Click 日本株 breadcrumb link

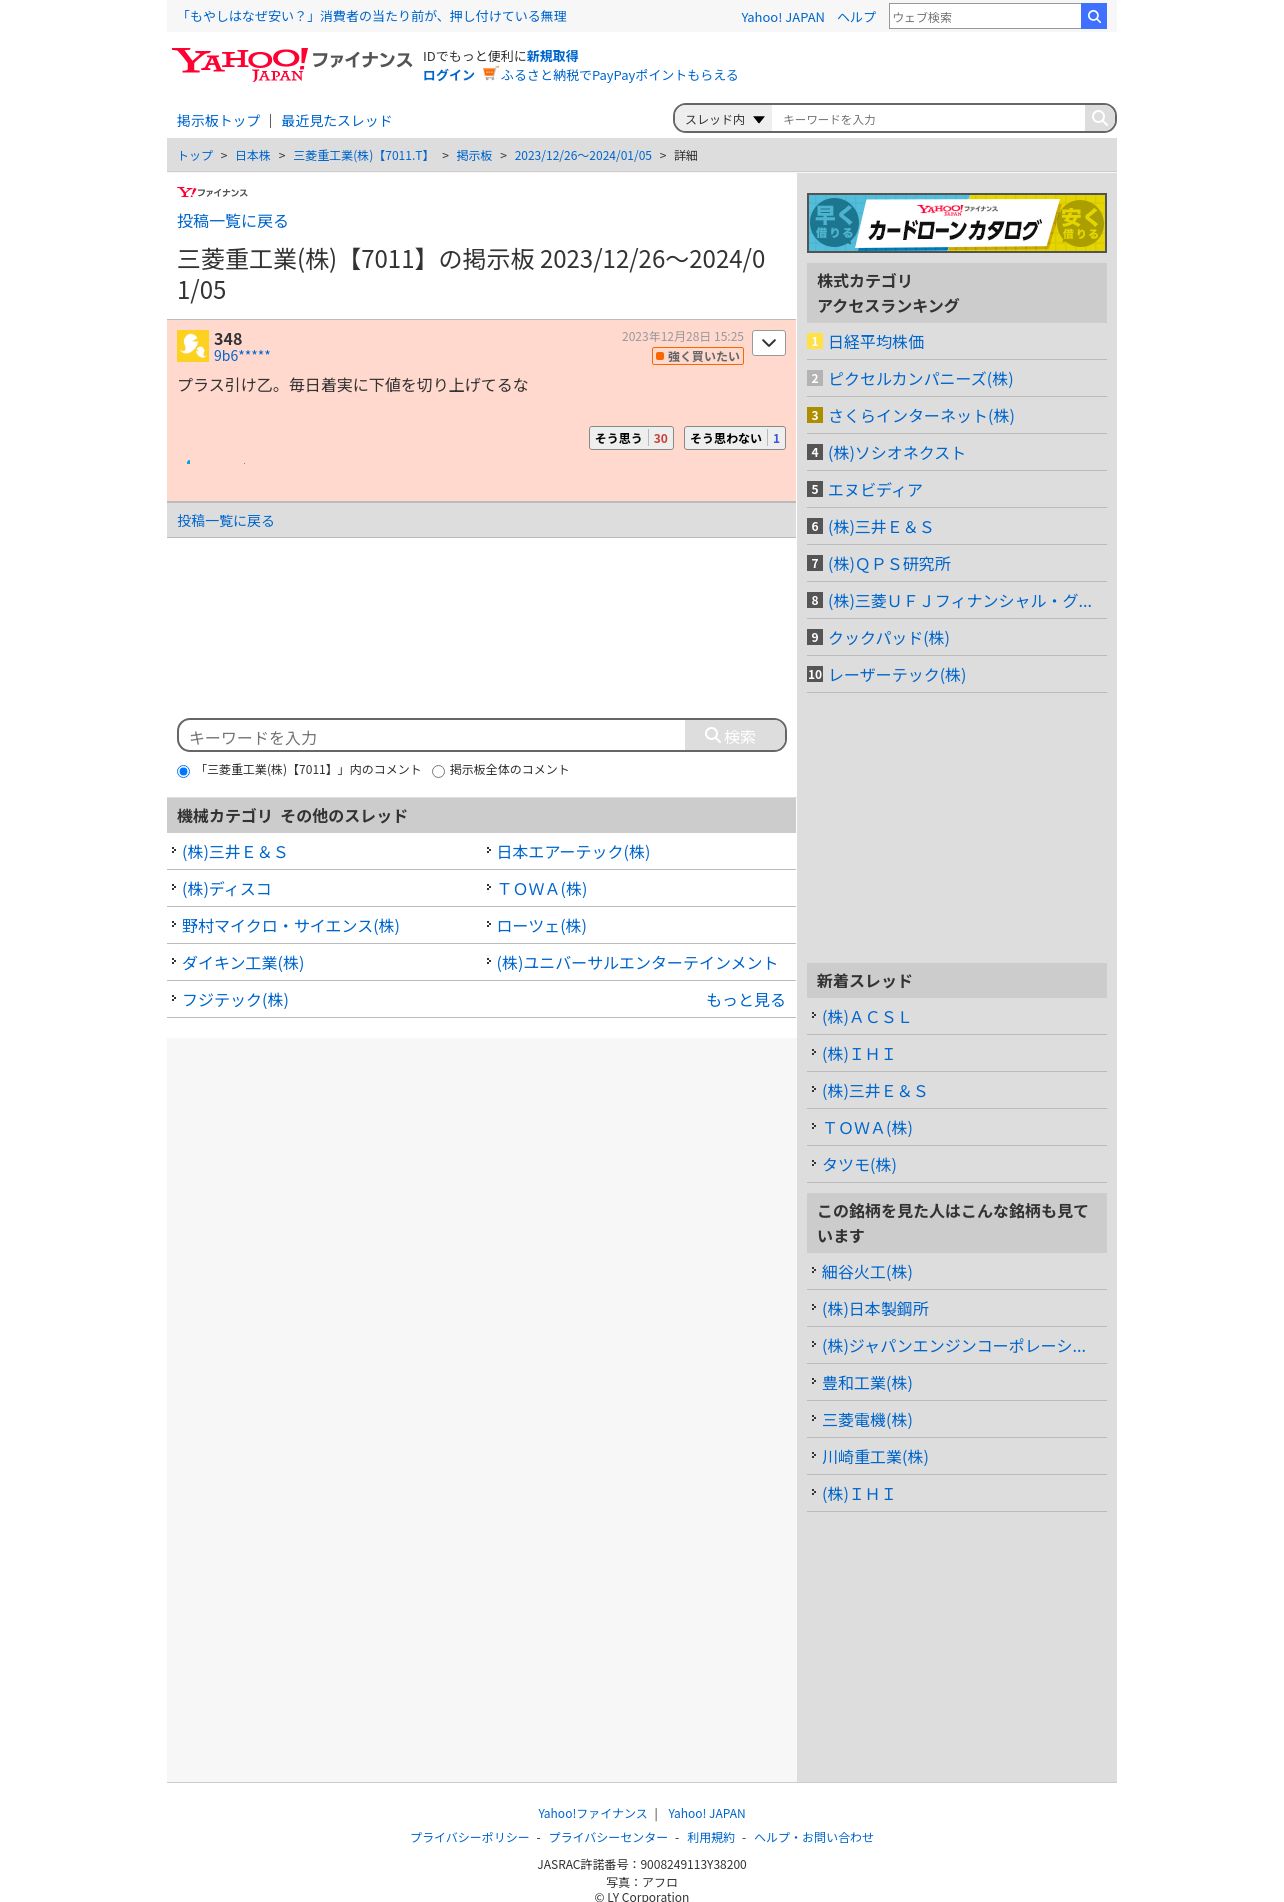coord(253,156)
